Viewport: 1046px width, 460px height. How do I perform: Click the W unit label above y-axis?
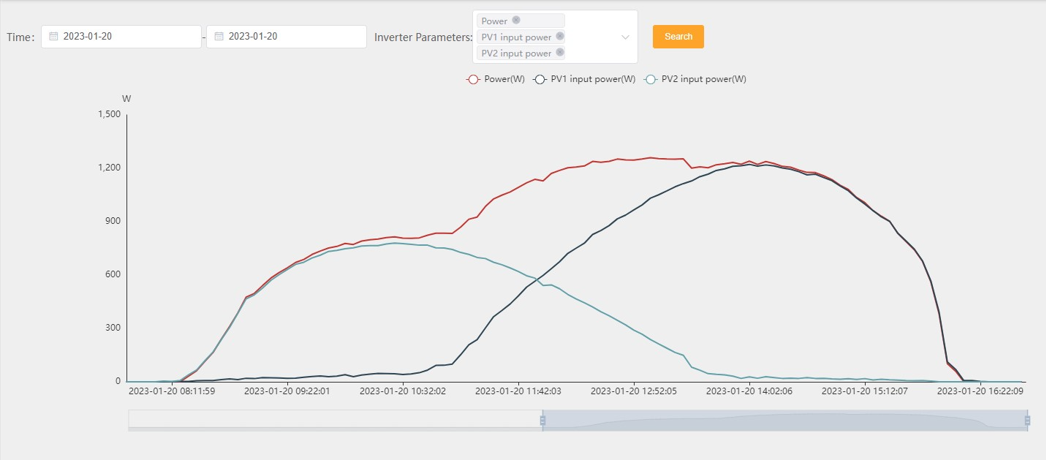click(x=126, y=99)
